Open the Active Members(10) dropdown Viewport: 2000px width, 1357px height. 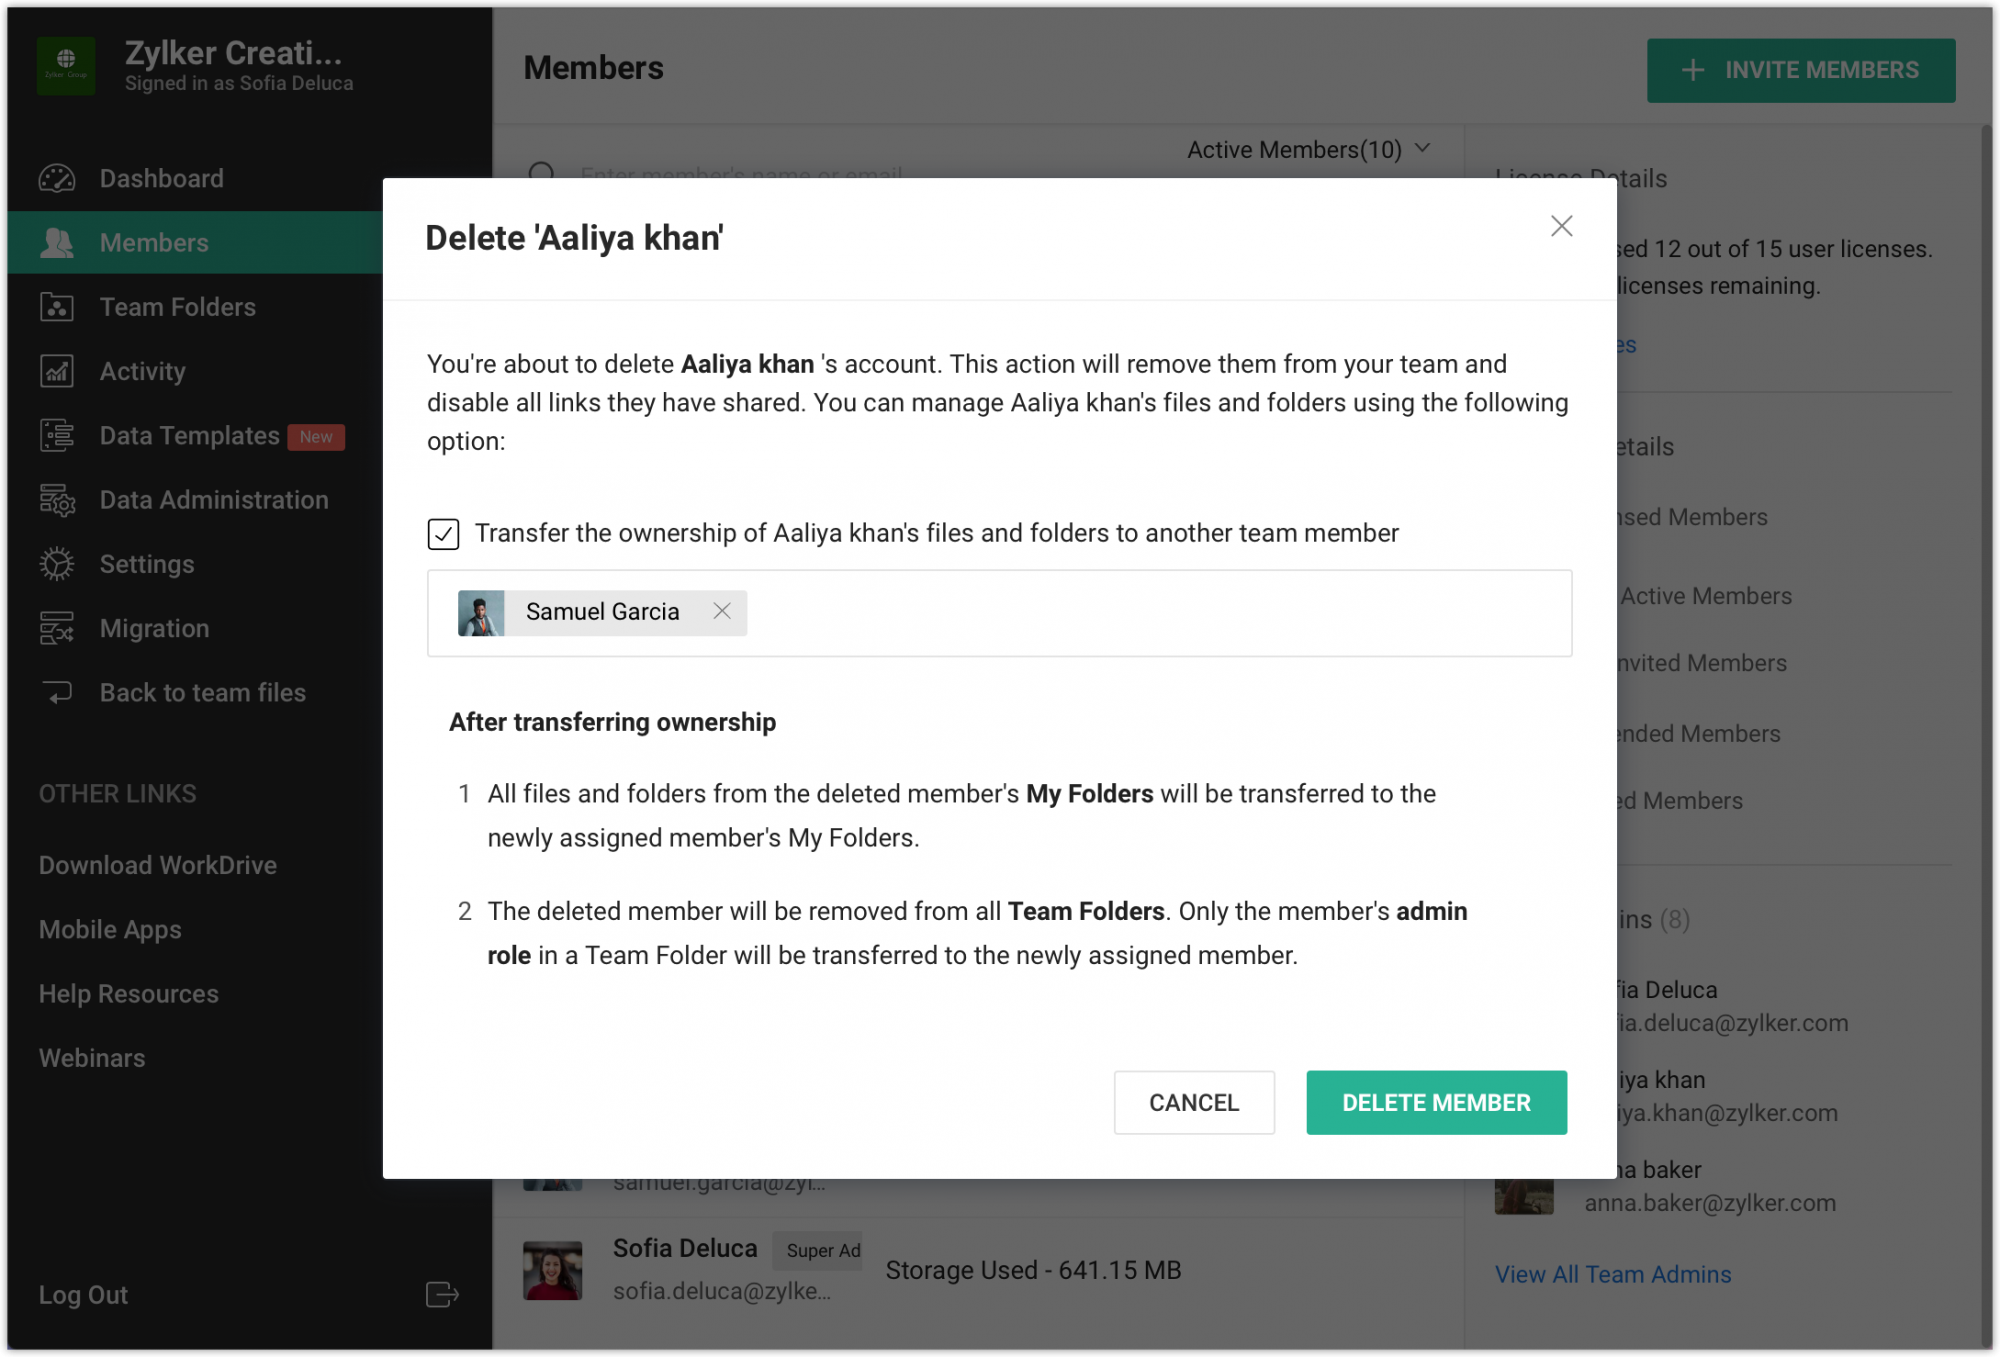point(1310,149)
